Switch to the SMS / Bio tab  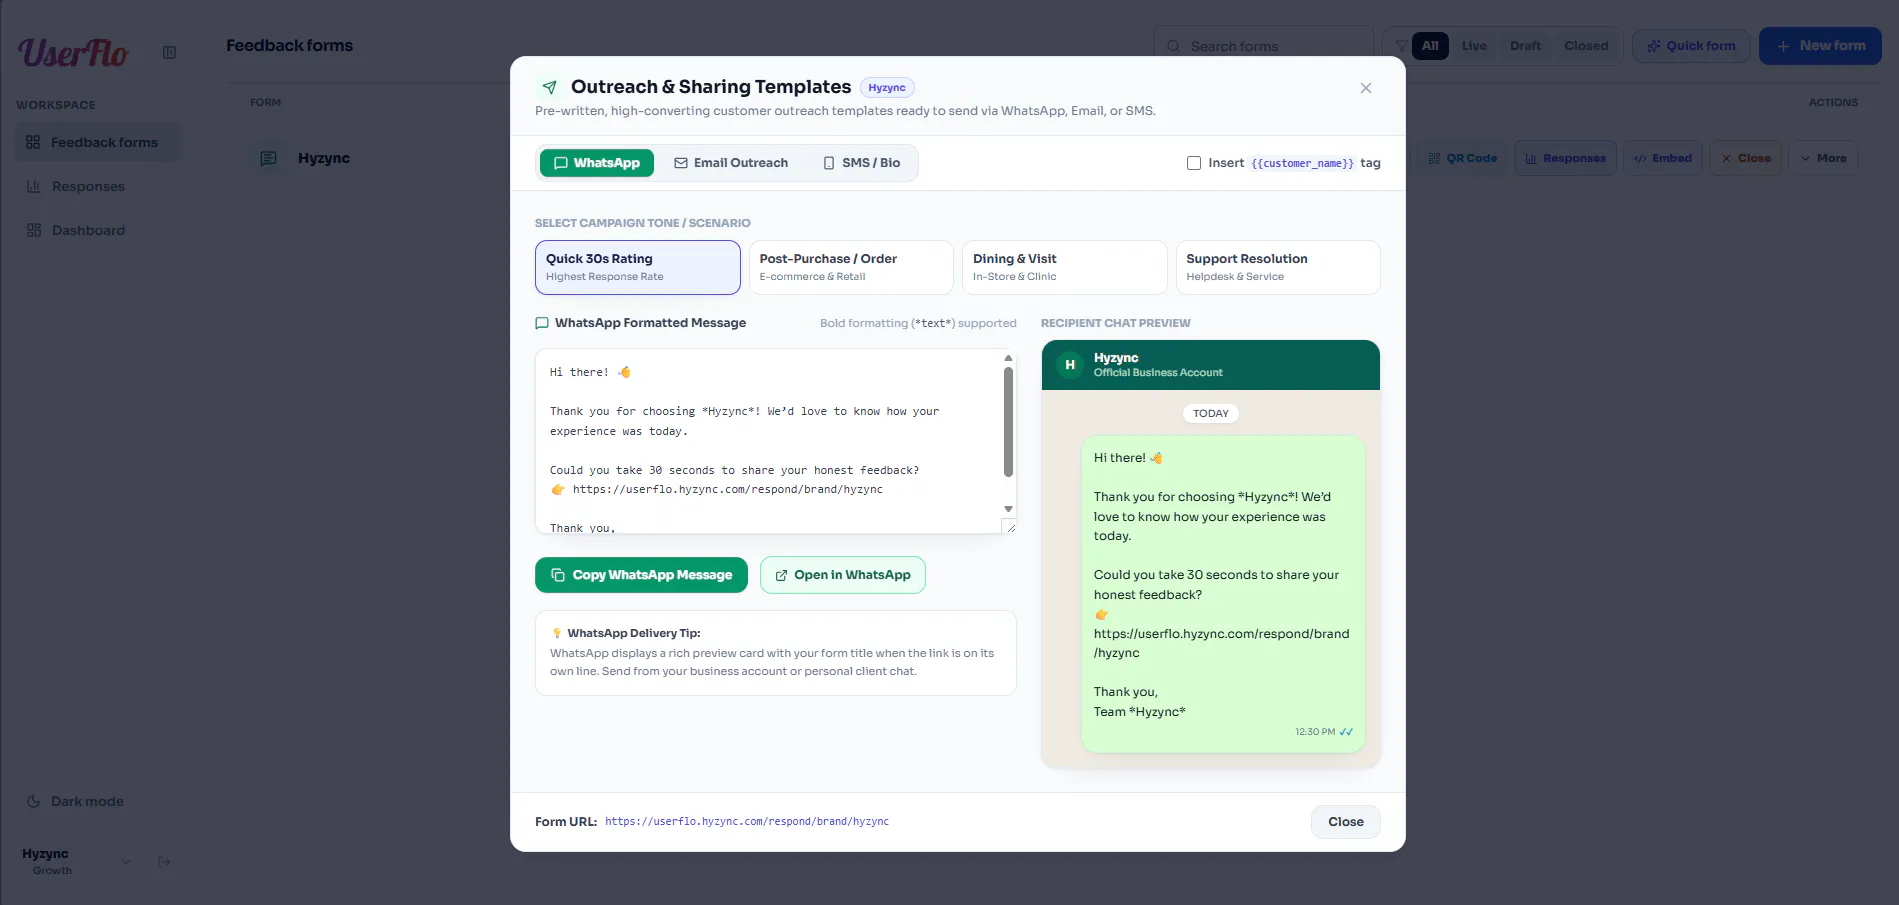point(862,163)
